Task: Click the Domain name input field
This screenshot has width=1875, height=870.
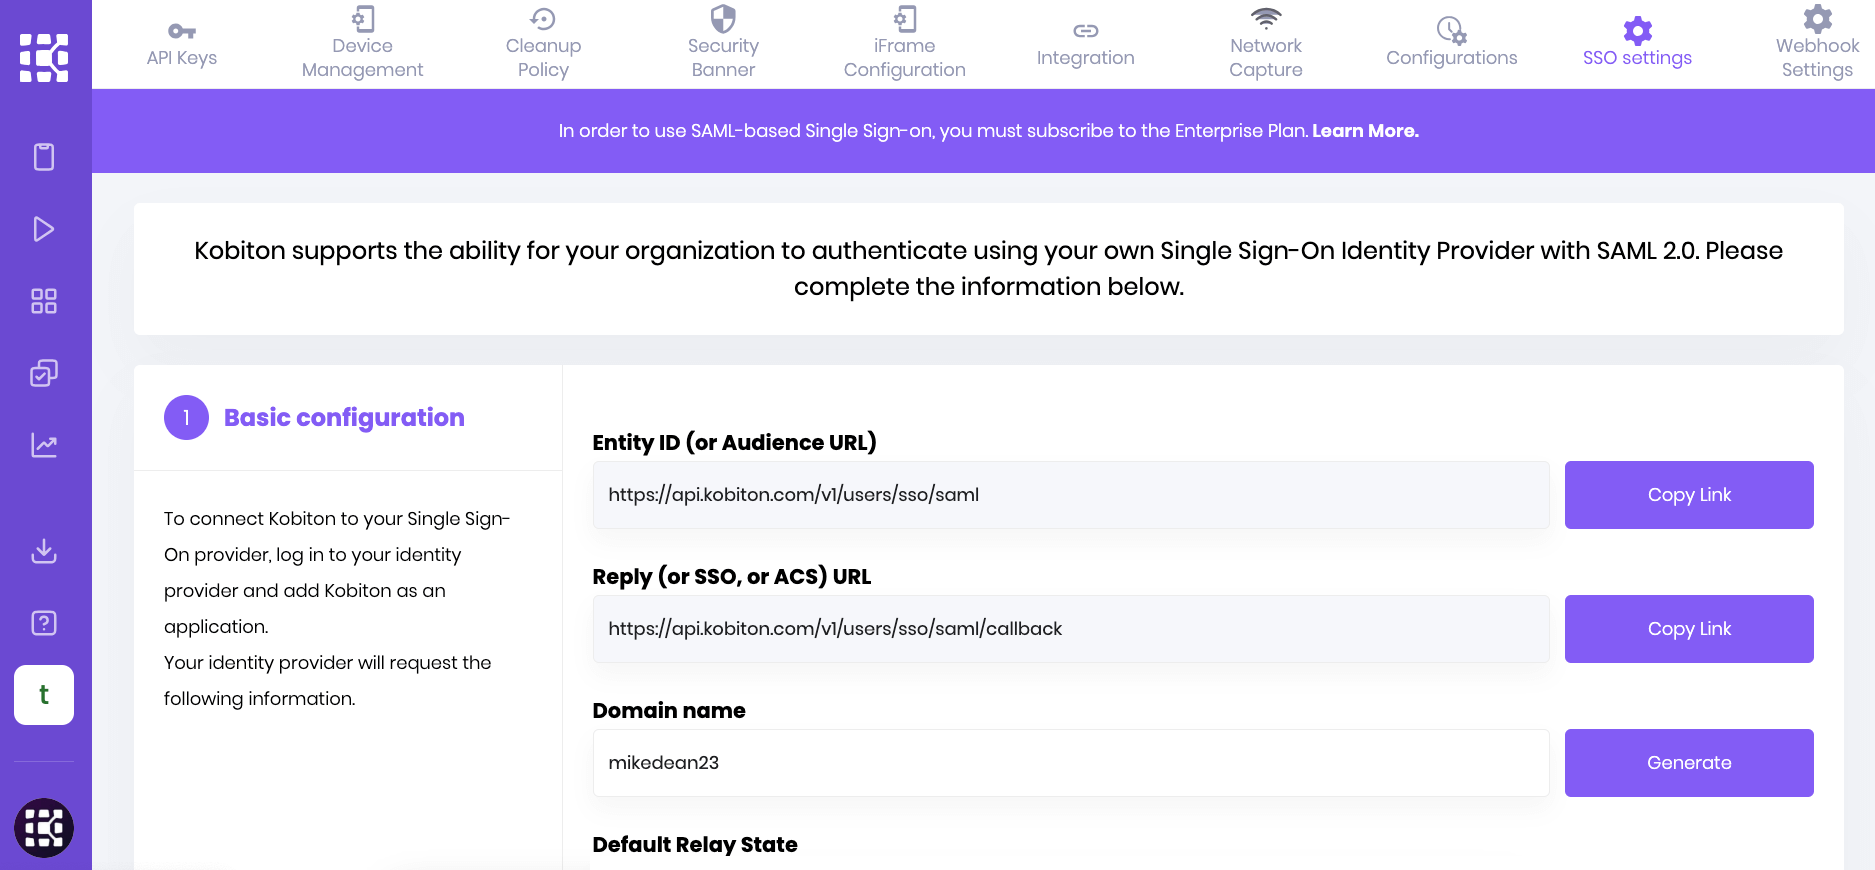Action: point(1071,763)
